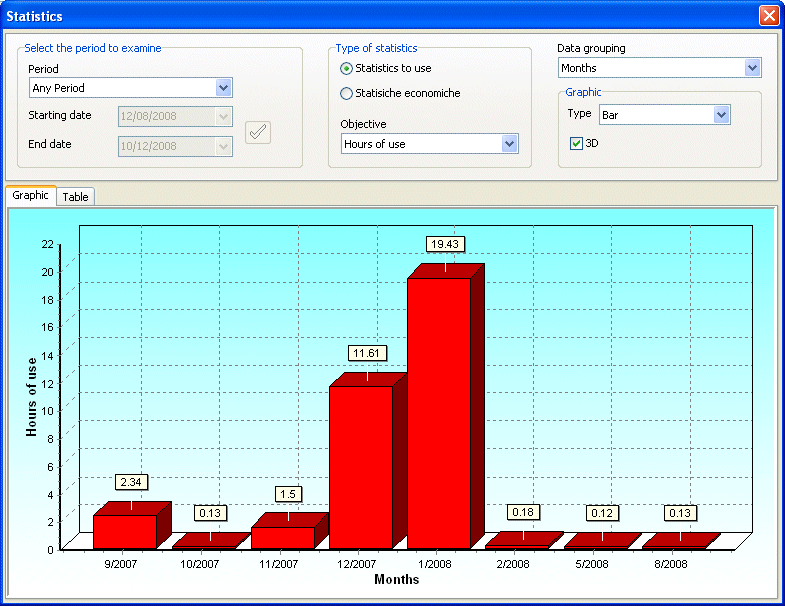Click the 0.12 value label
This screenshot has height=606, width=785.
click(602, 513)
